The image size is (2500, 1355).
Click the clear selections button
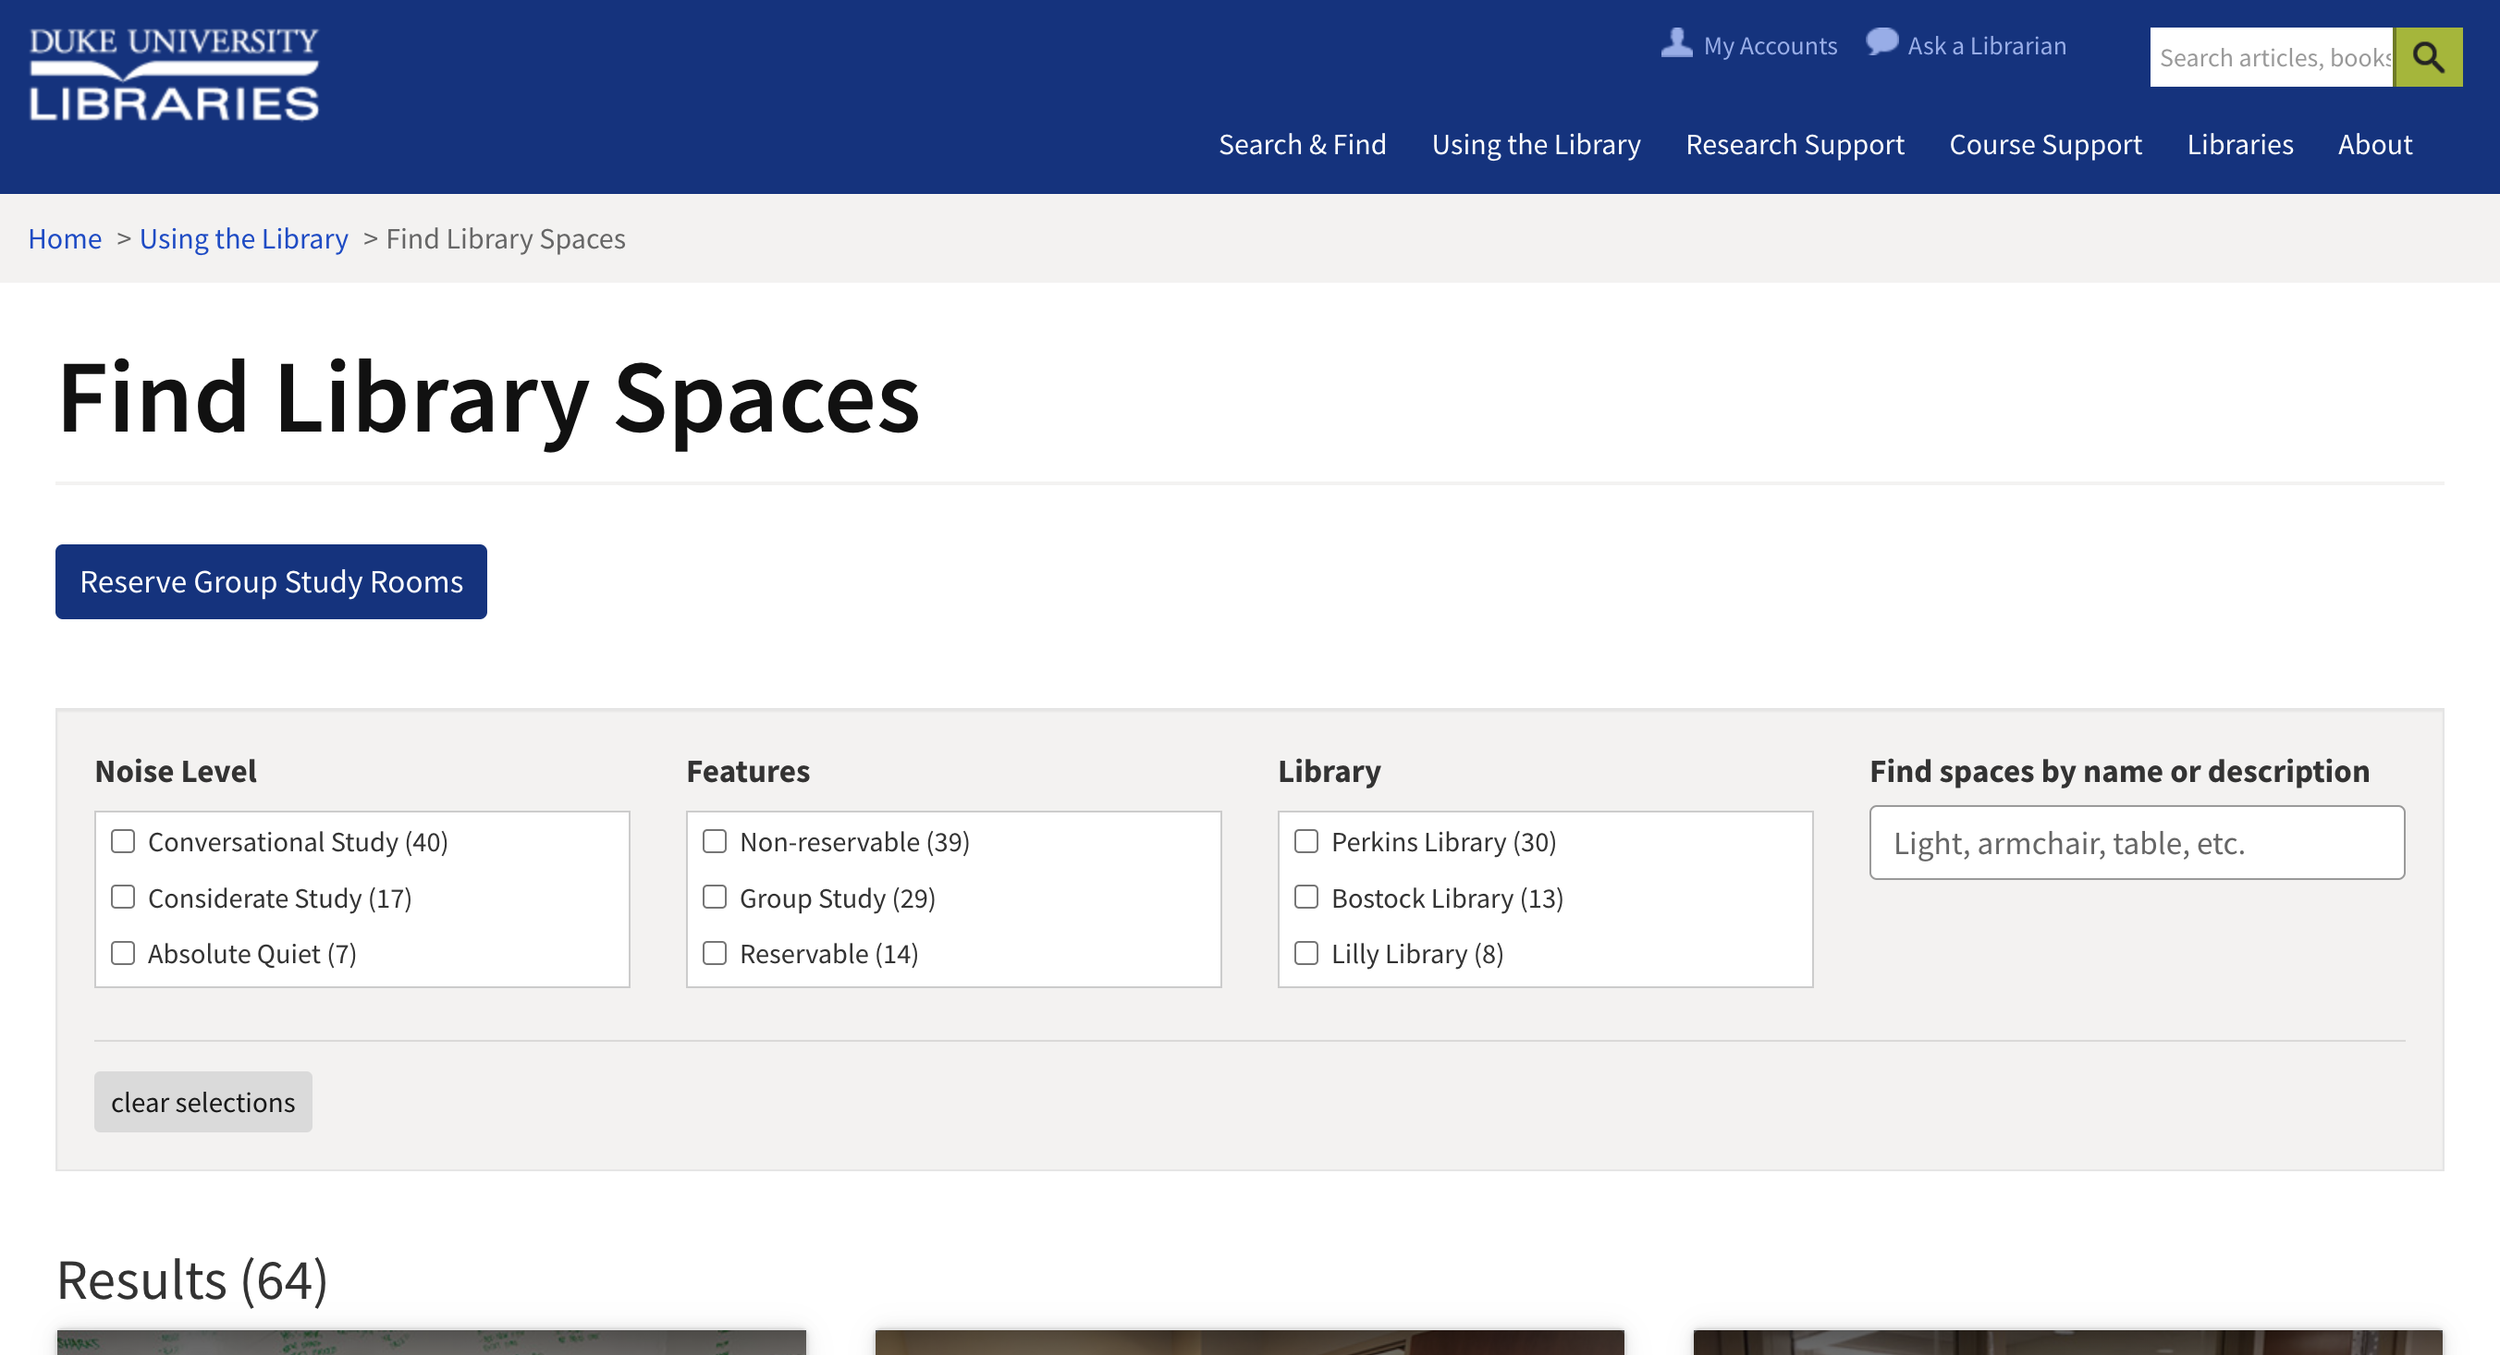pos(203,1102)
